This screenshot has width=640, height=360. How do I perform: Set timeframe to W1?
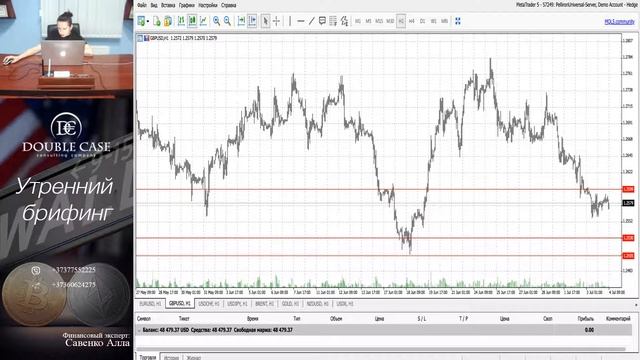click(x=433, y=21)
